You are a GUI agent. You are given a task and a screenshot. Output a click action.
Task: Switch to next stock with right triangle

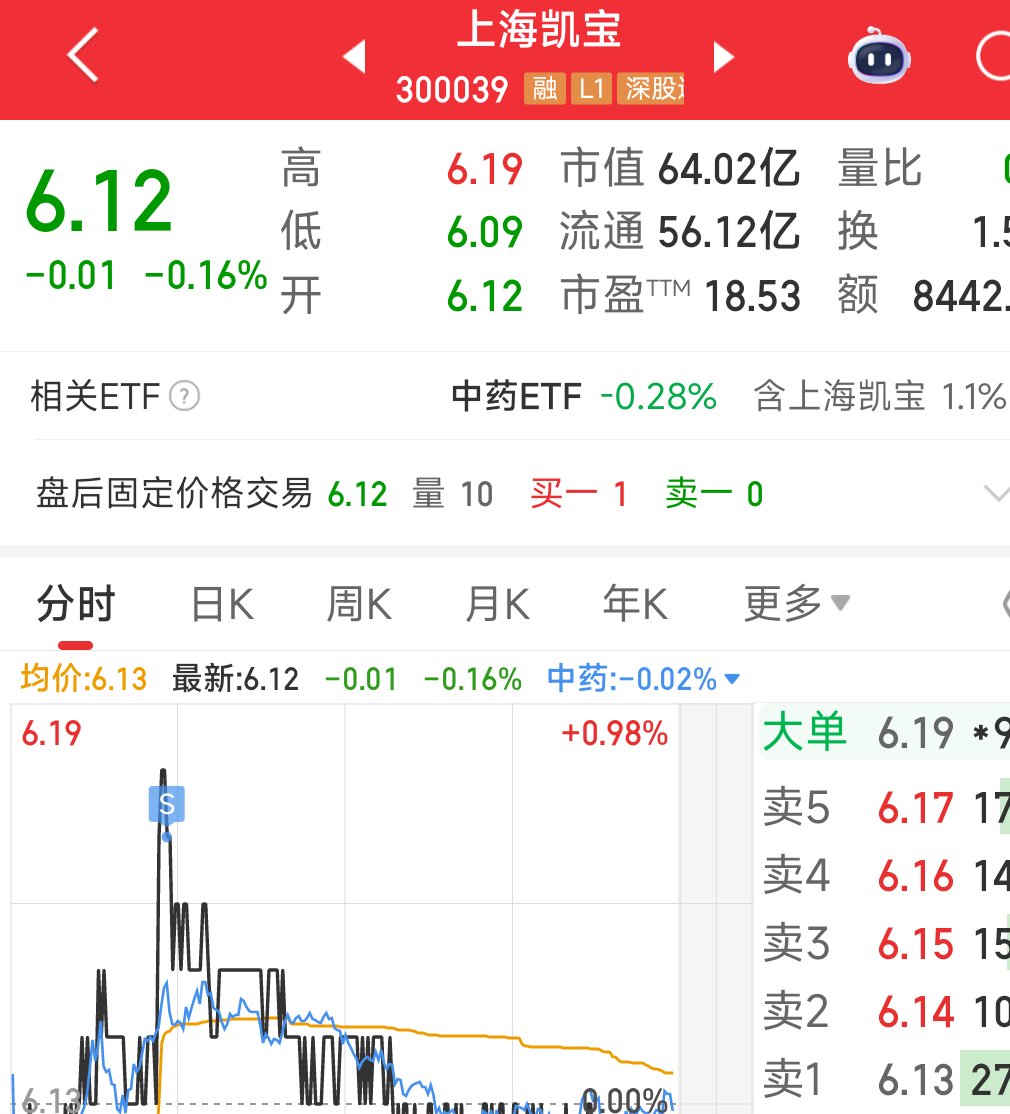tap(723, 57)
